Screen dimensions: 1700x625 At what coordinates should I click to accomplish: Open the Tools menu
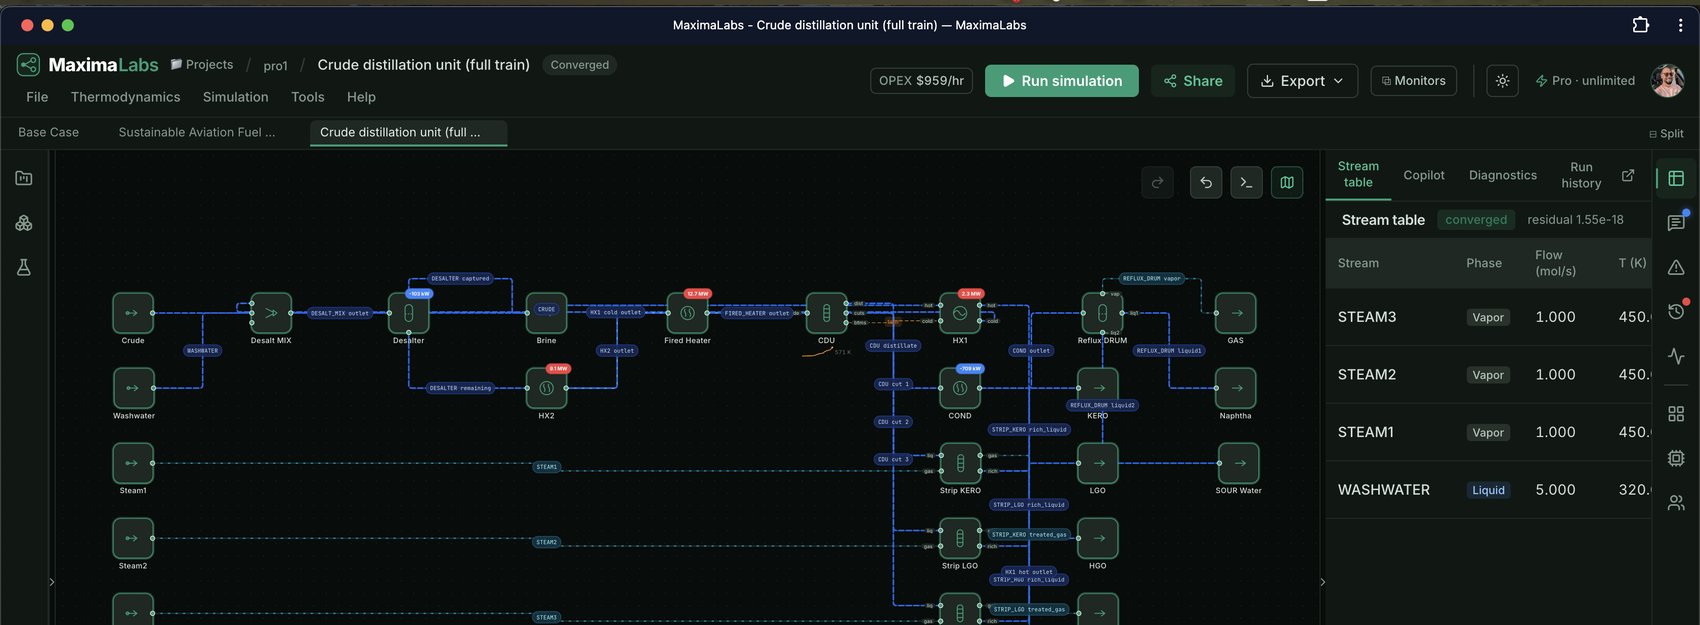308,97
